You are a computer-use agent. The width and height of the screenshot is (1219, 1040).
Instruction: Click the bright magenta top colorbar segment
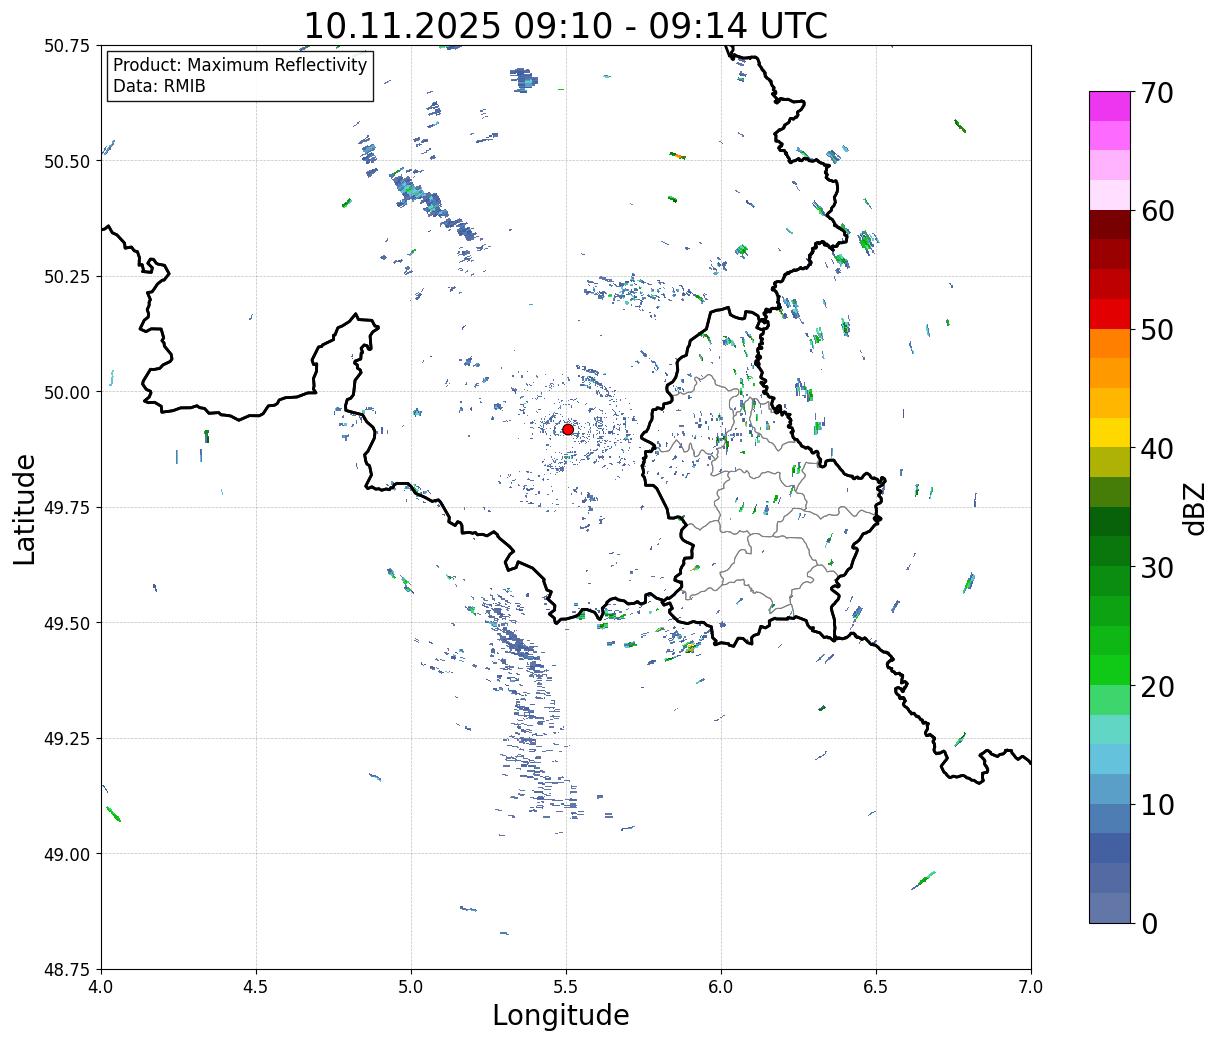[1110, 106]
